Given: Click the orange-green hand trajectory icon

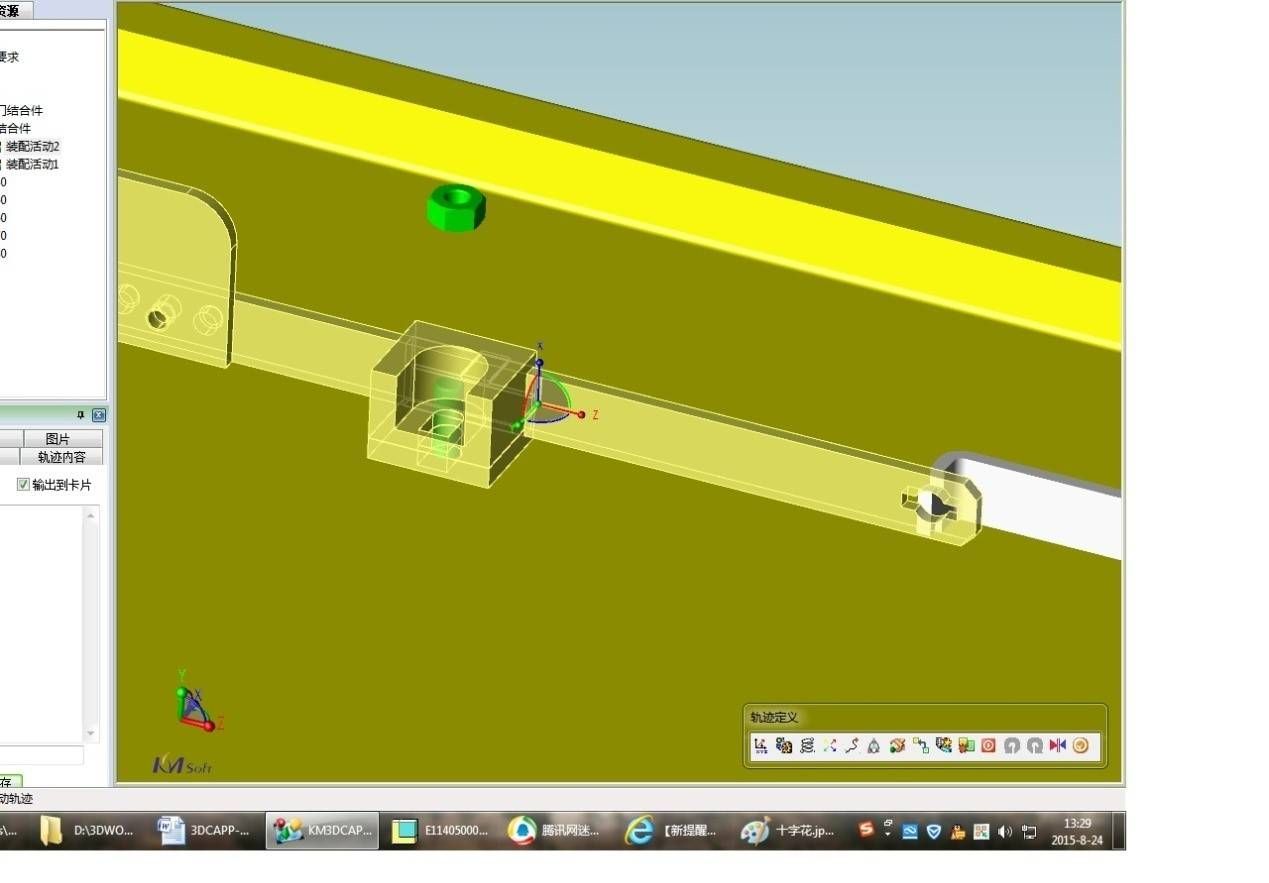Looking at the screenshot, I should tap(897, 745).
